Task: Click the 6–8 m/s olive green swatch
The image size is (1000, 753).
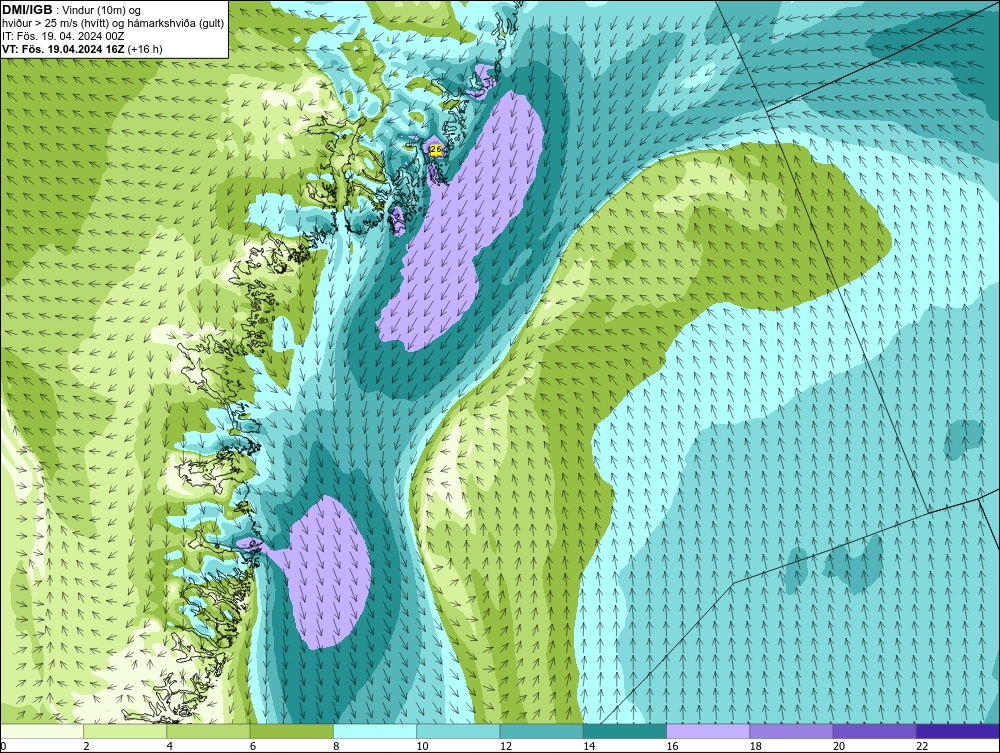Action: 291,731
